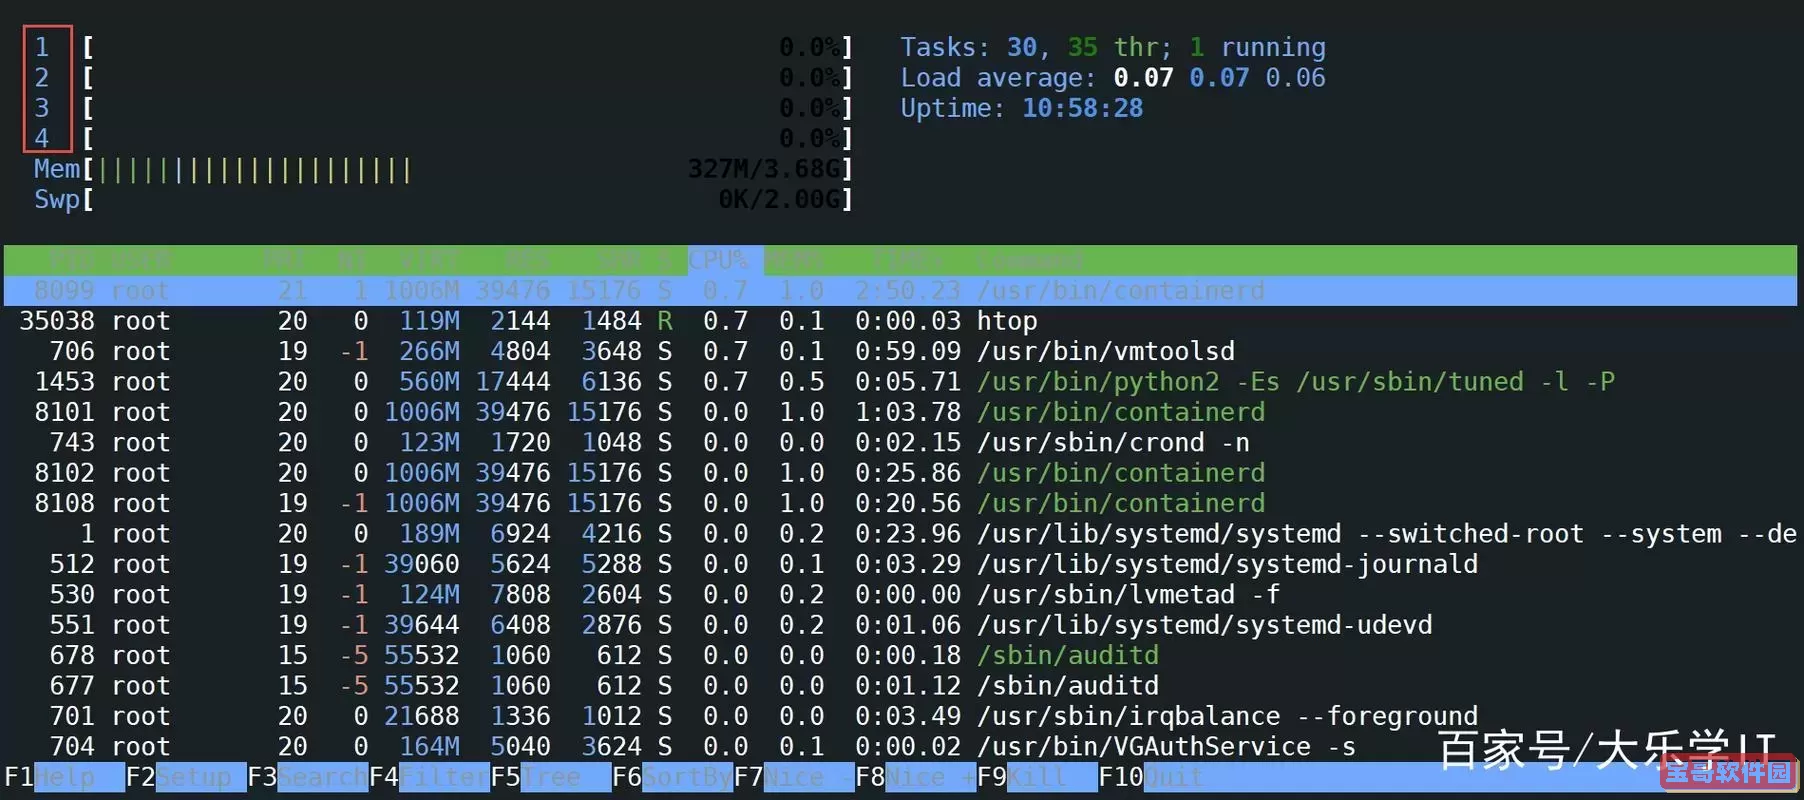Click the Uptime 10:58:28 readout

[1022, 108]
